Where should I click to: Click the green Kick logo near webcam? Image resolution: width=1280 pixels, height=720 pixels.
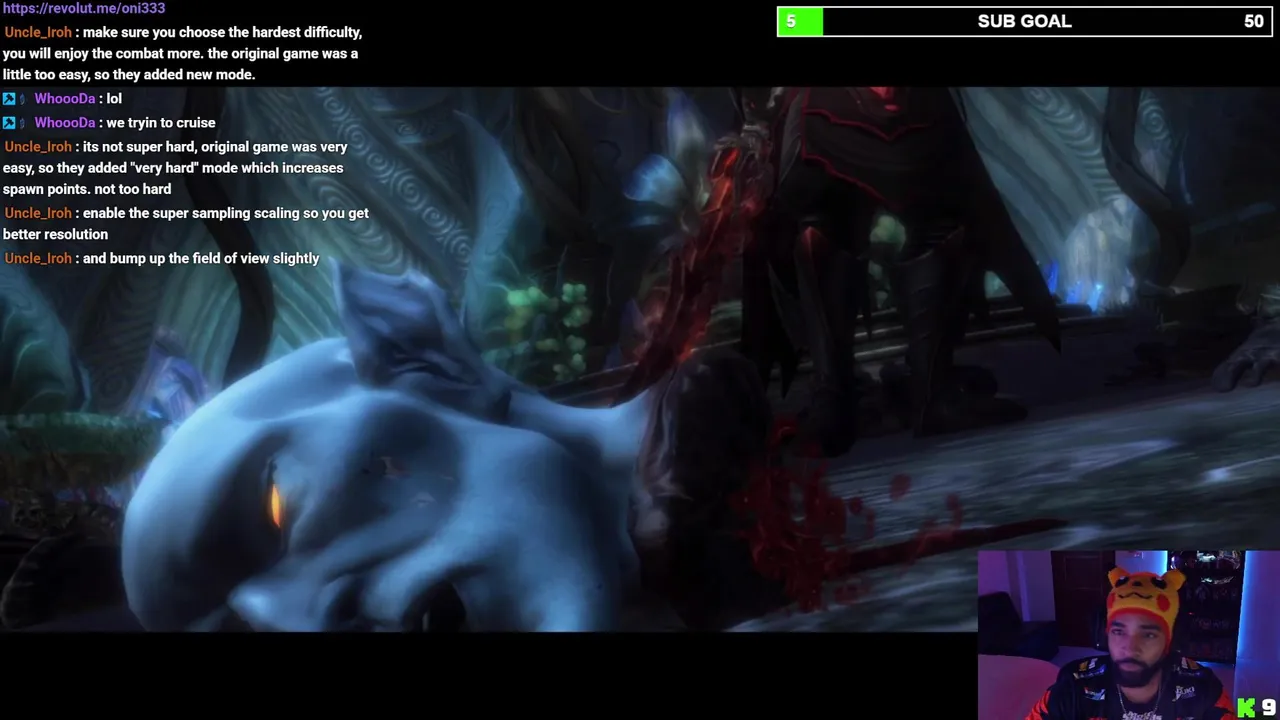click(x=1246, y=708)
